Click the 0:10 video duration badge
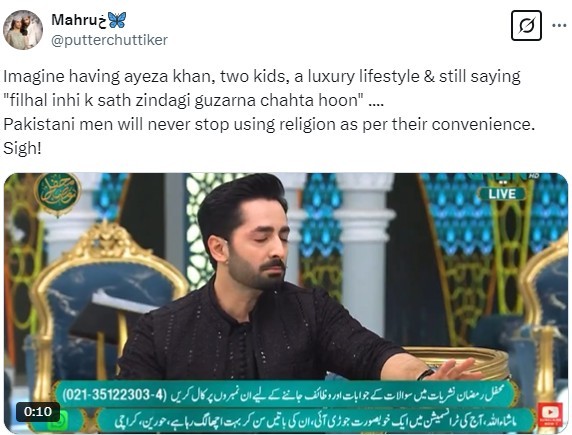Screen dimensions: 572x435 (38, 412)
